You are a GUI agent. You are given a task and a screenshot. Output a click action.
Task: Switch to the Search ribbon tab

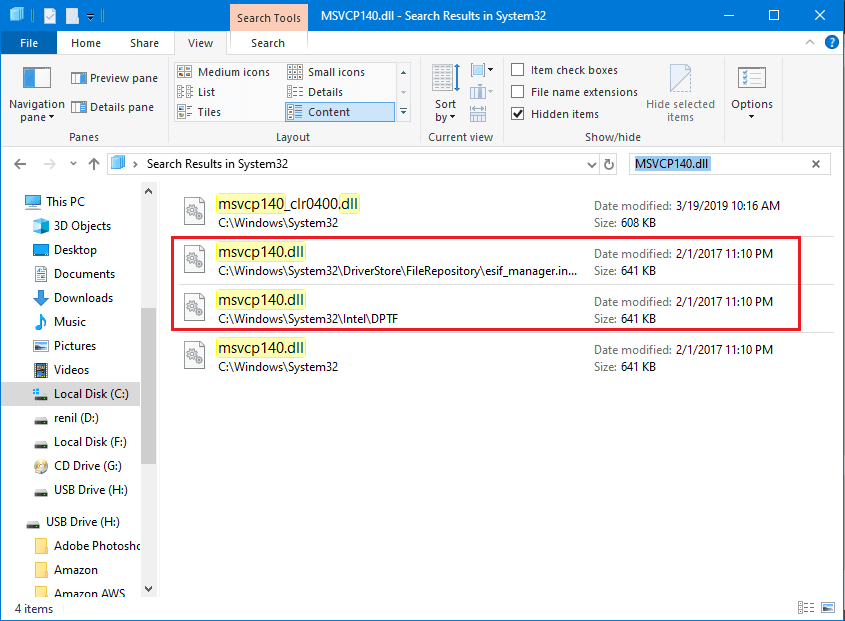[x=268, y=43]
